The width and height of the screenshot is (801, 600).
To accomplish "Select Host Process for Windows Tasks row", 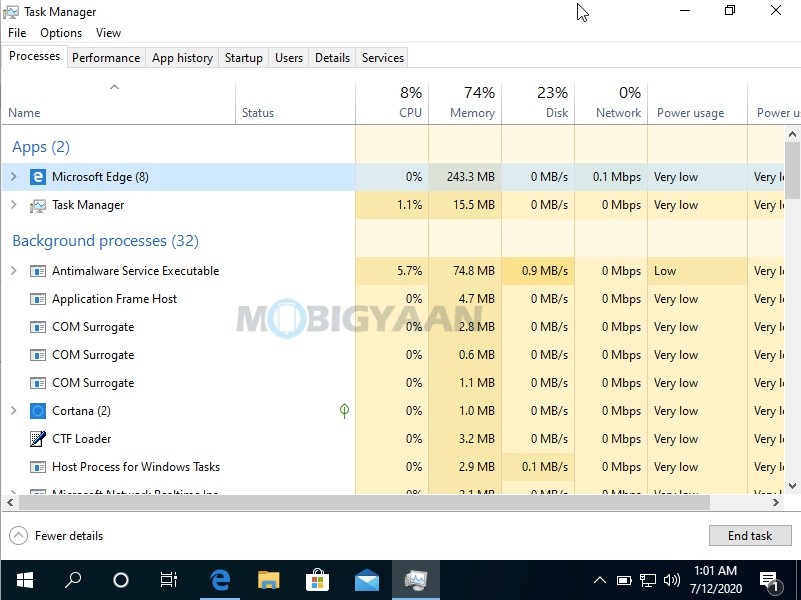I will [392, 467].
